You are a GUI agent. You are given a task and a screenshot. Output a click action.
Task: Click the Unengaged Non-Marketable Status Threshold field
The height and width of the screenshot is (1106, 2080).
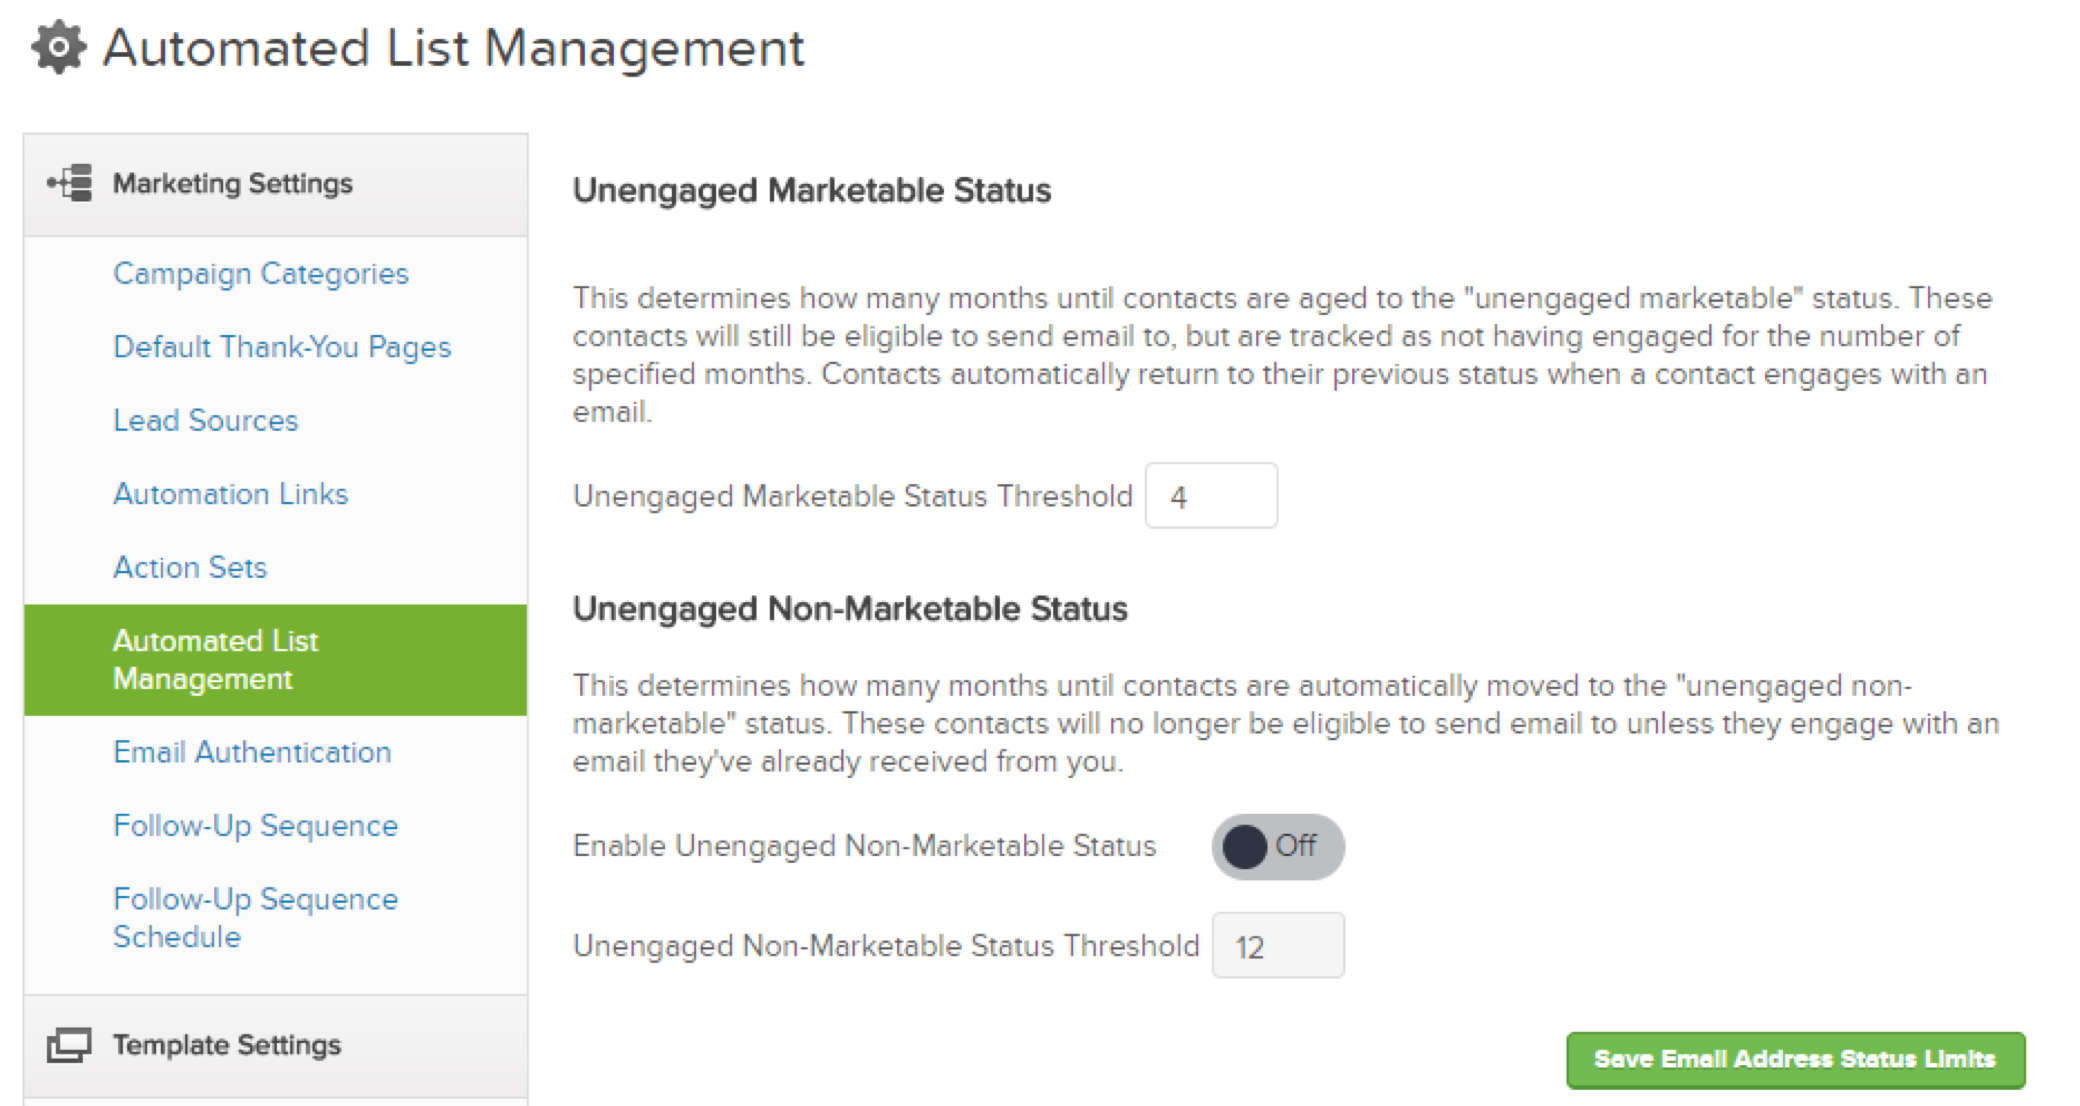(x=1278, y=946)
